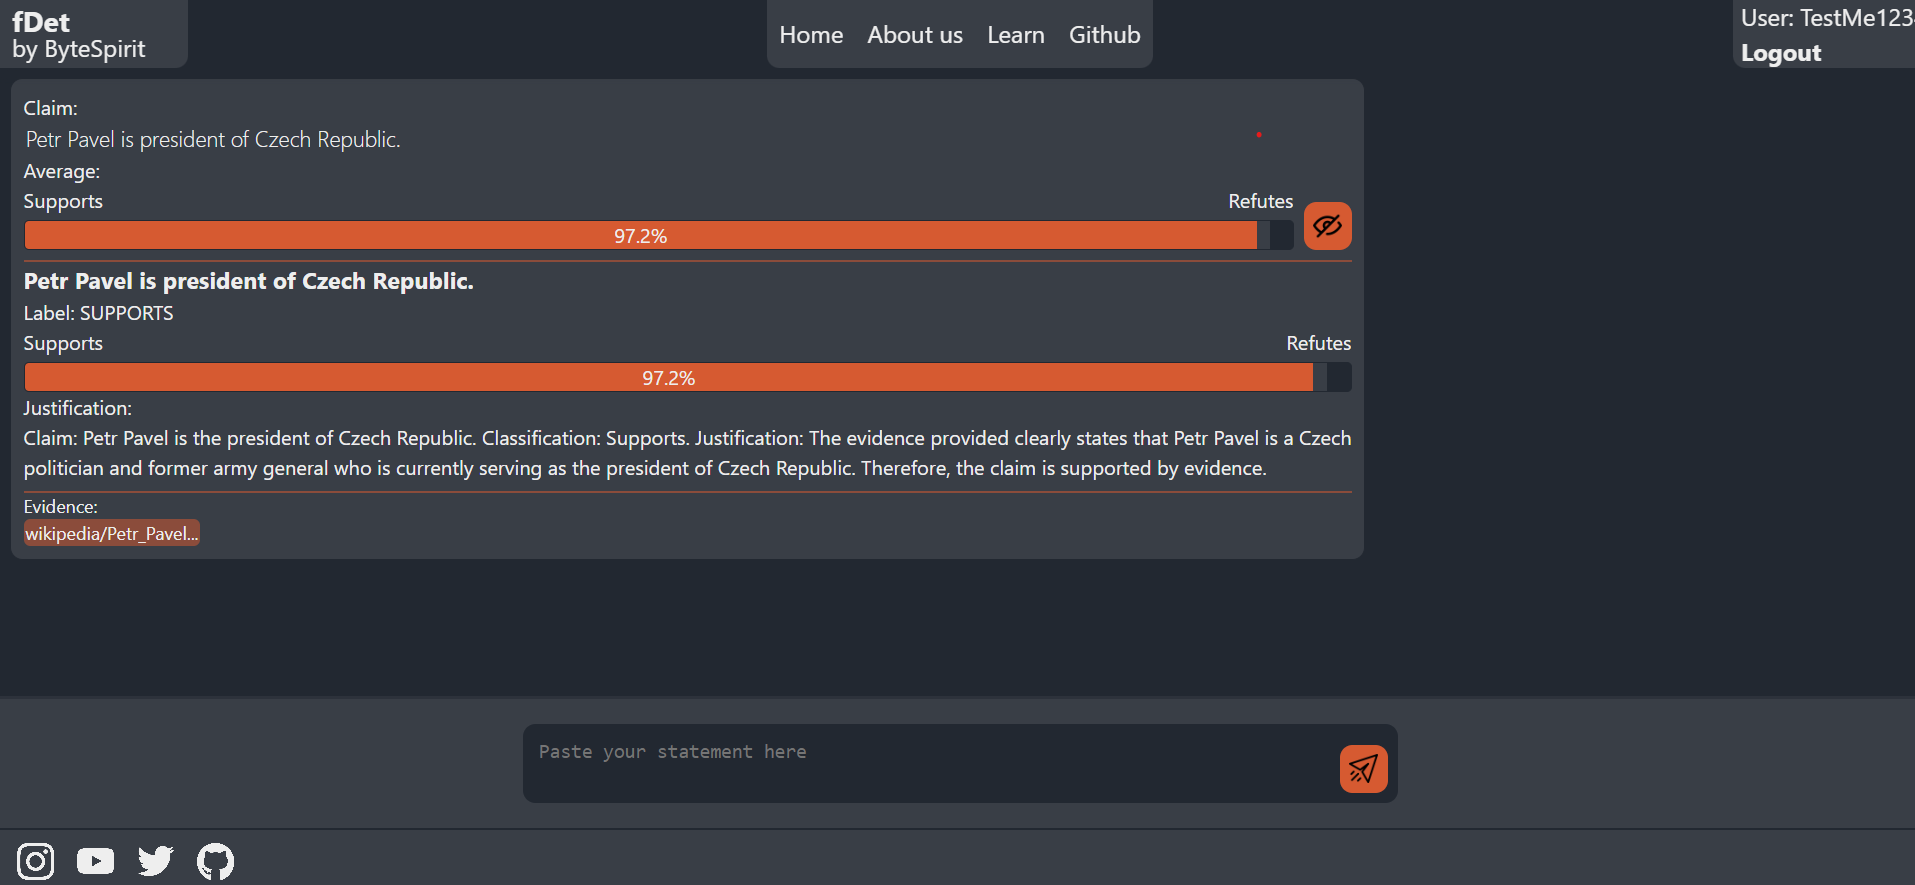The width and height of the screenshot is (1915, 885).
Task: Open the Twitter bird icon in the footer
Action: click(156, 861)
